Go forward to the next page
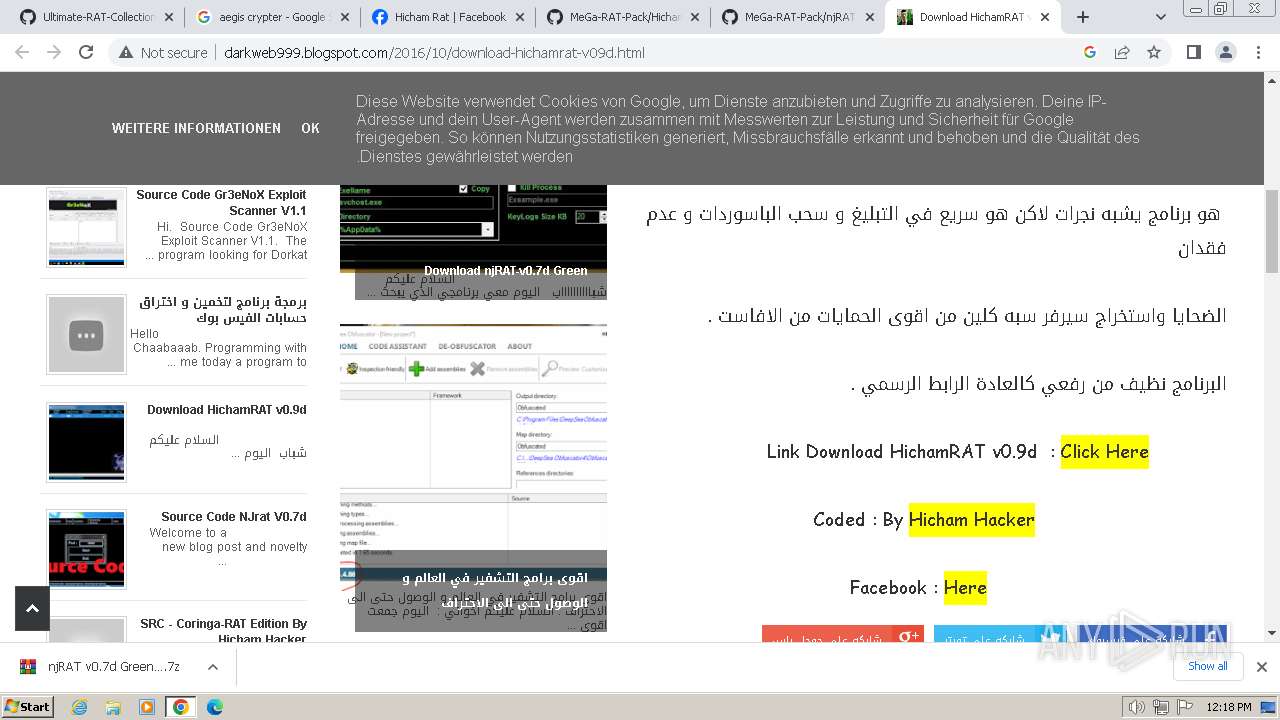The width and height of the screenshot is (1280, 720). click(x=54, y=52)
